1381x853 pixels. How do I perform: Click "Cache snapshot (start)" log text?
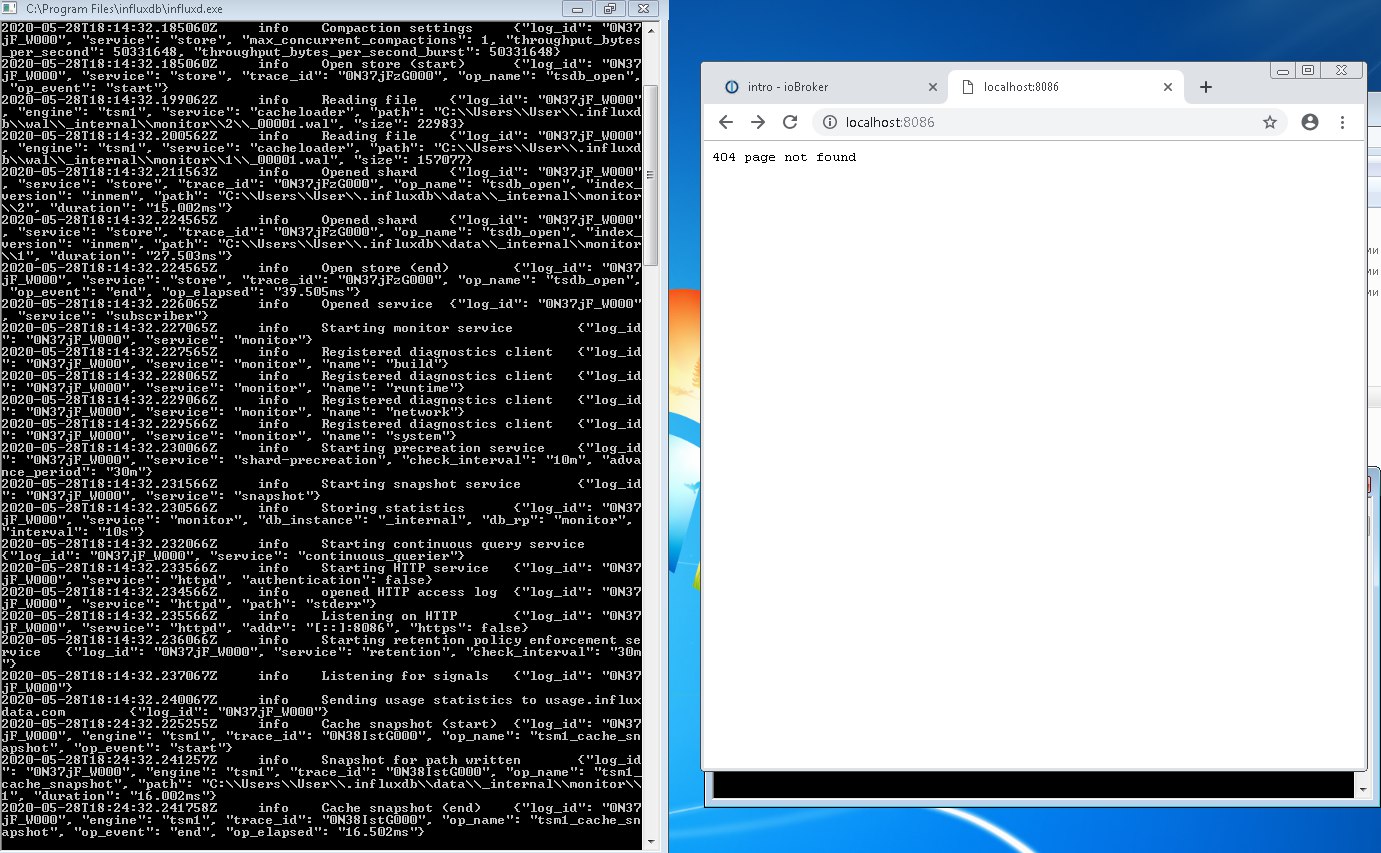coord(409,724)
